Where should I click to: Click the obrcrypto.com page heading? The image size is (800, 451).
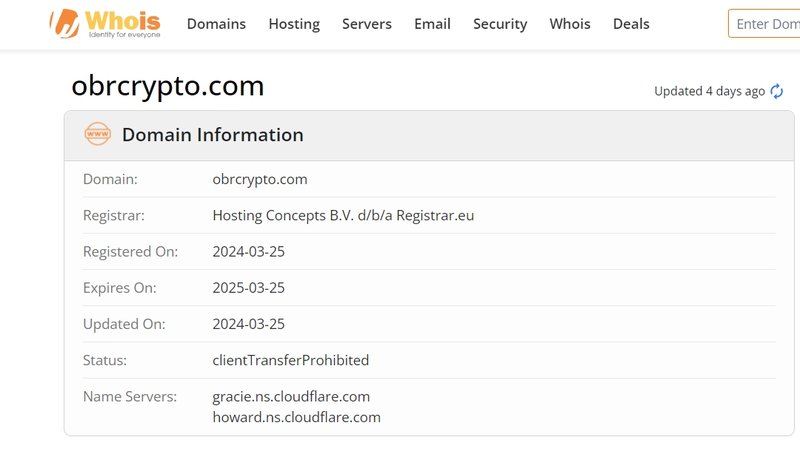coord(168,86)
